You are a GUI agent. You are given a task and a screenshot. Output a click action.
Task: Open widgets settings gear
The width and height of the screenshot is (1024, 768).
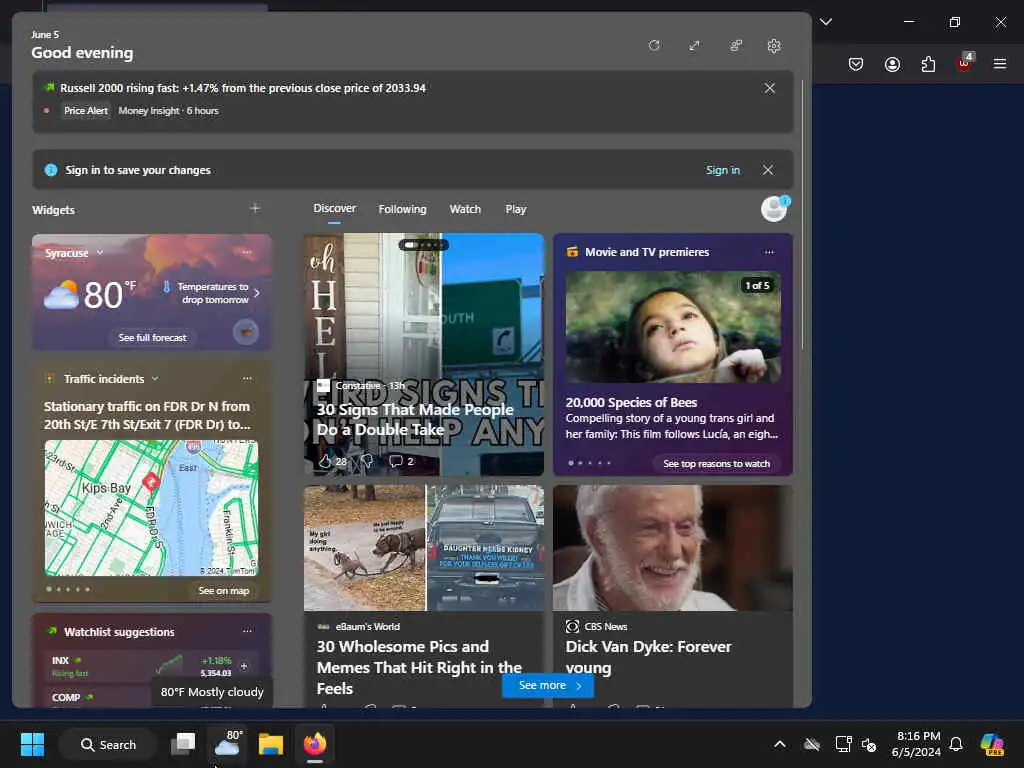(x=774, y=46)
